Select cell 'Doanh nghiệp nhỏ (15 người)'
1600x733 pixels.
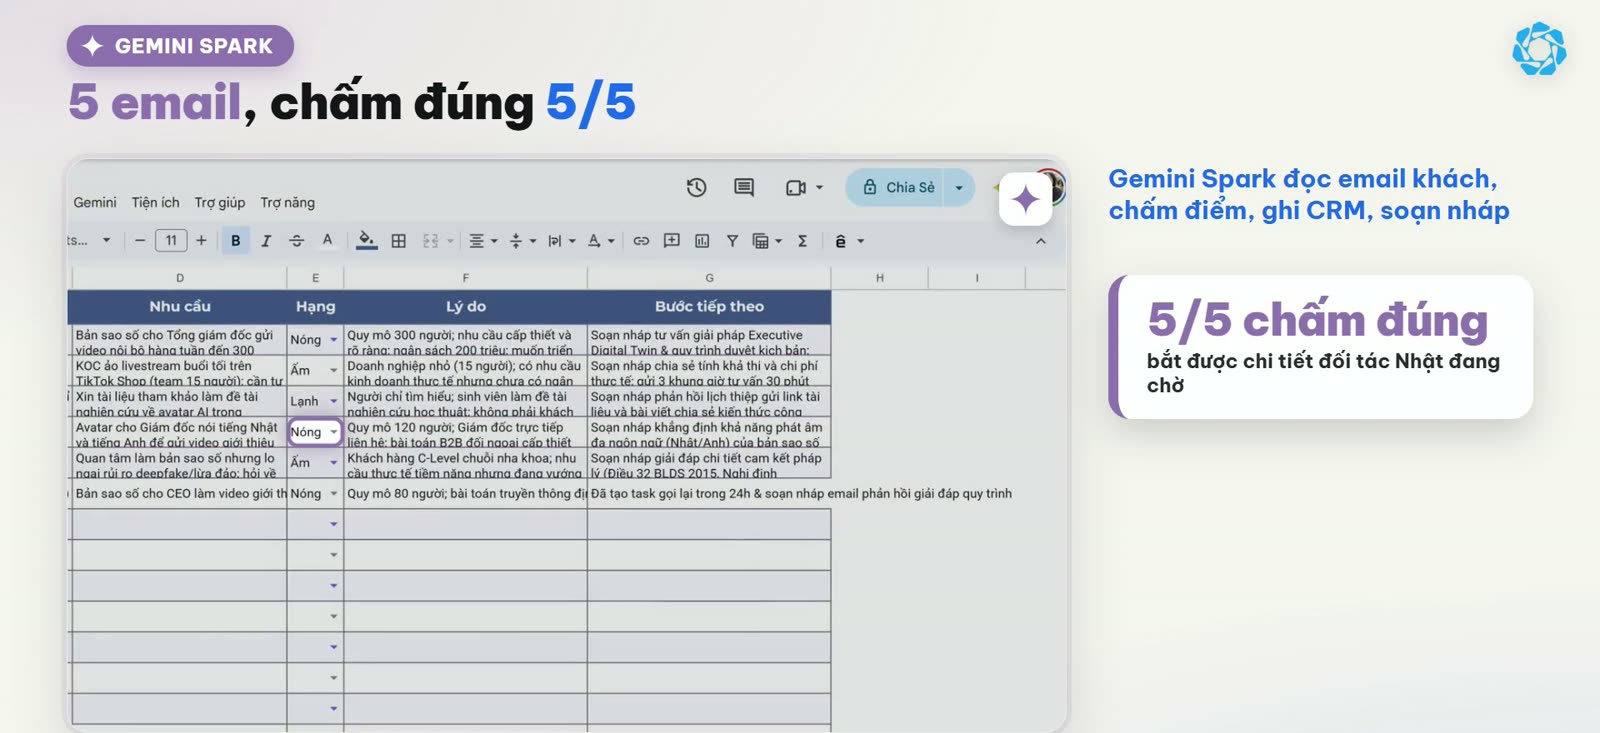tap(465, 371)
